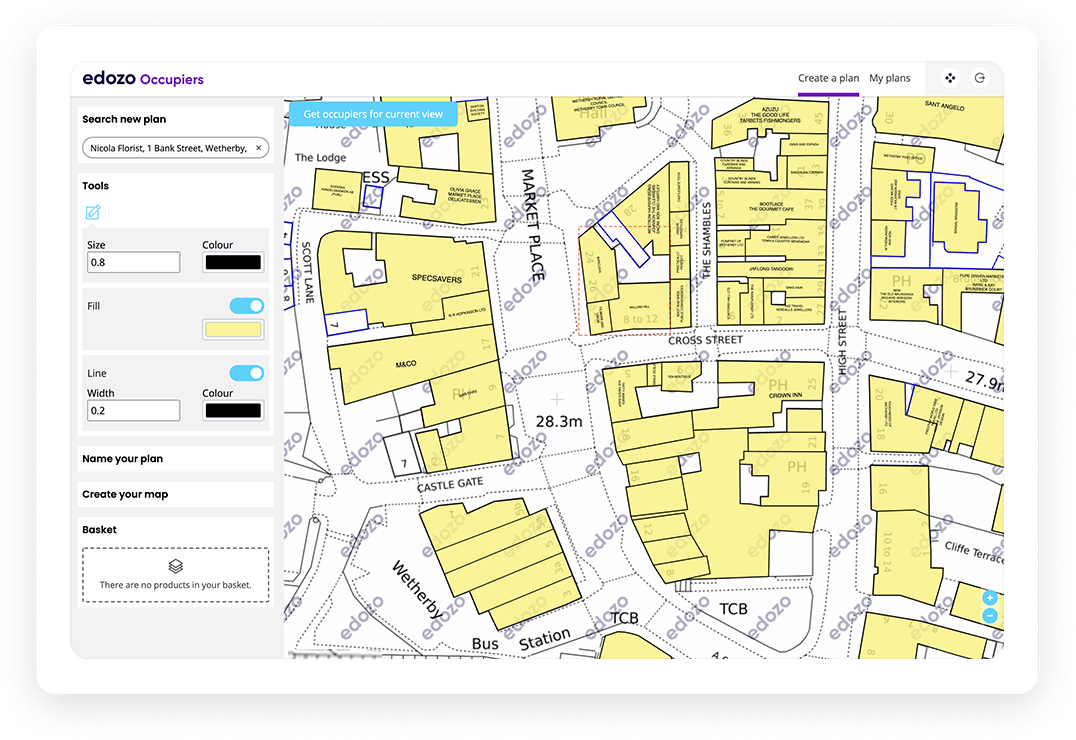Click the Bus Station label on the map
Screen dimensions: 1076x740
click(x=521, y=640)
